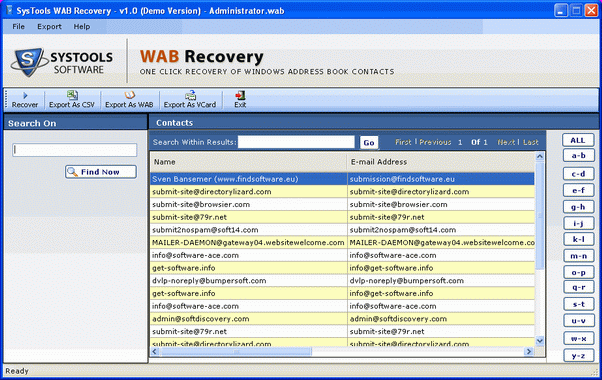Close the WAB Recovery window

tap(591, 10)
